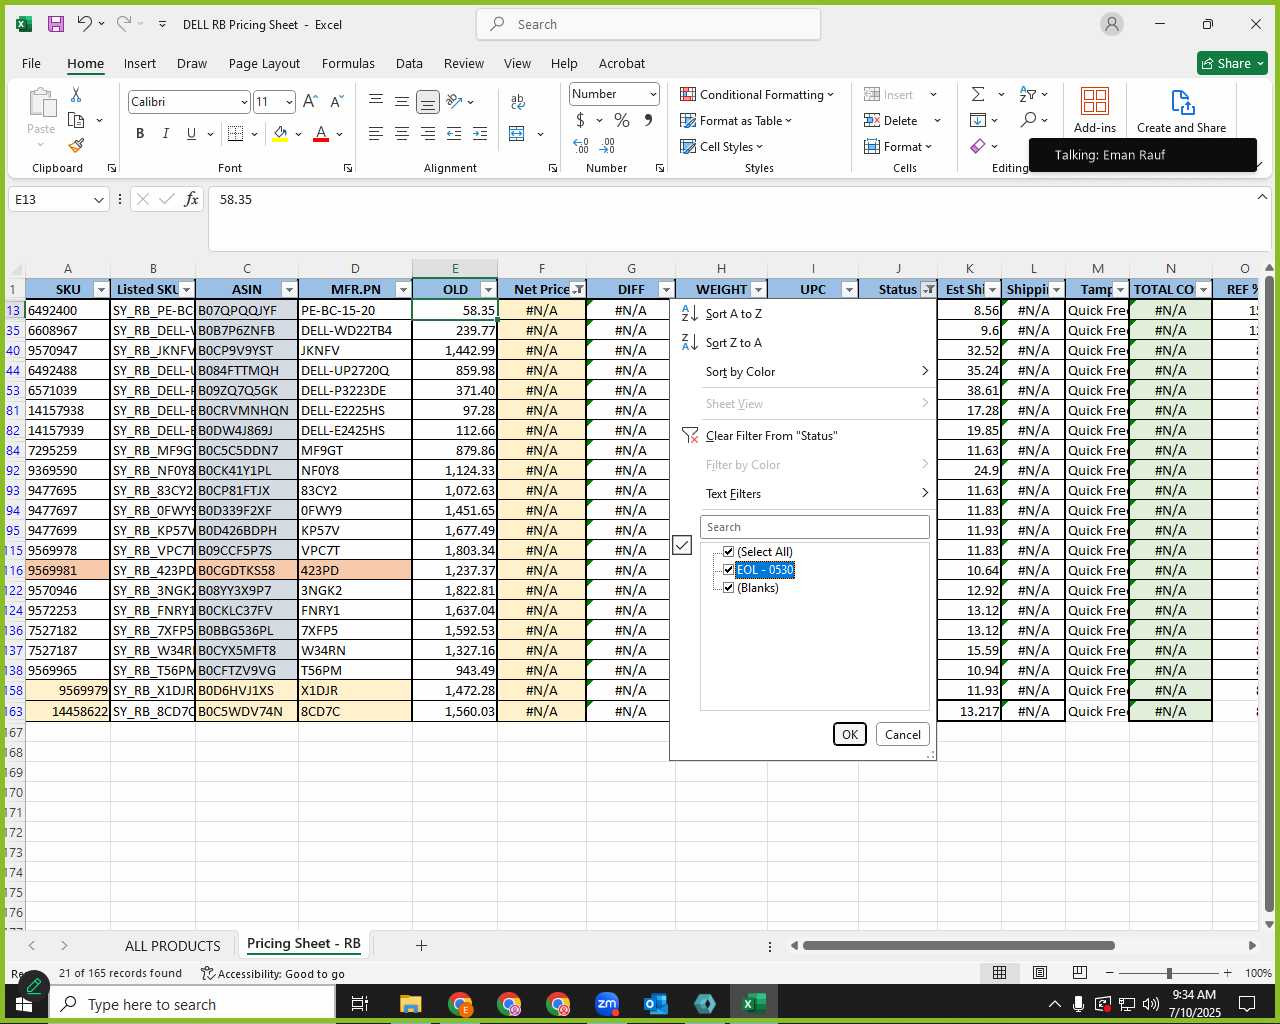Click the Undo arrow icon
The image size is (1280, 1024).
click(84, 24)
